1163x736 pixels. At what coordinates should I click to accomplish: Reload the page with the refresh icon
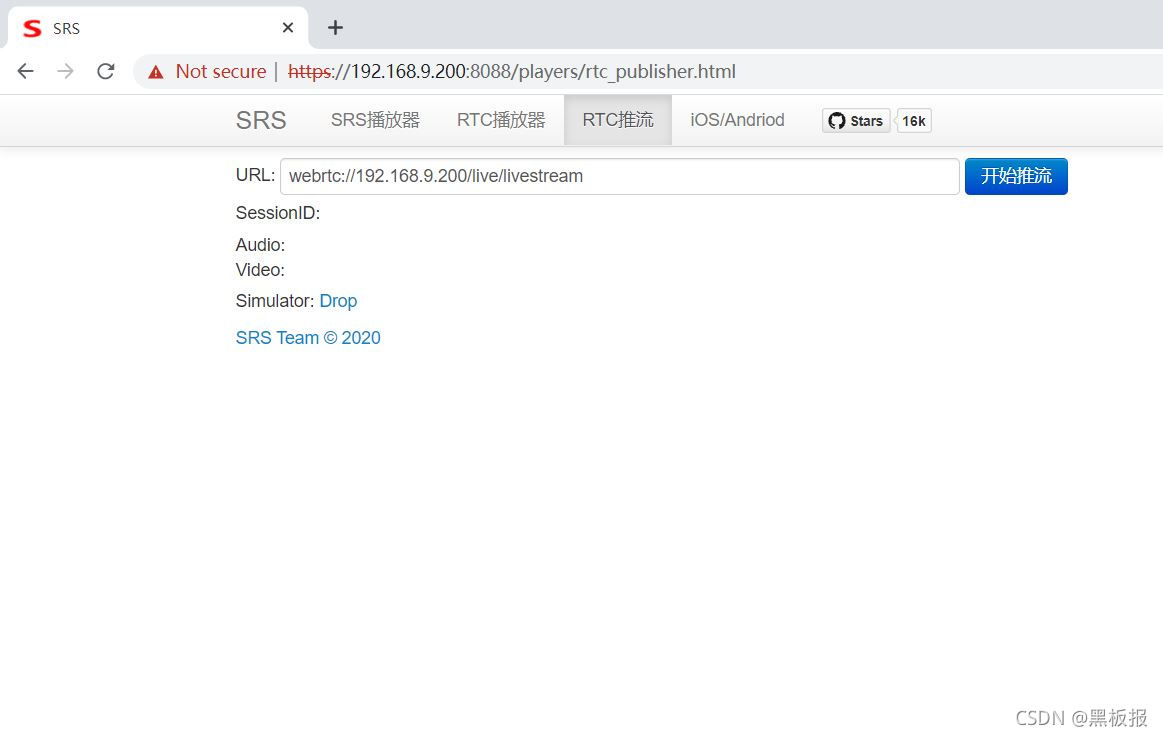(105, 71)
